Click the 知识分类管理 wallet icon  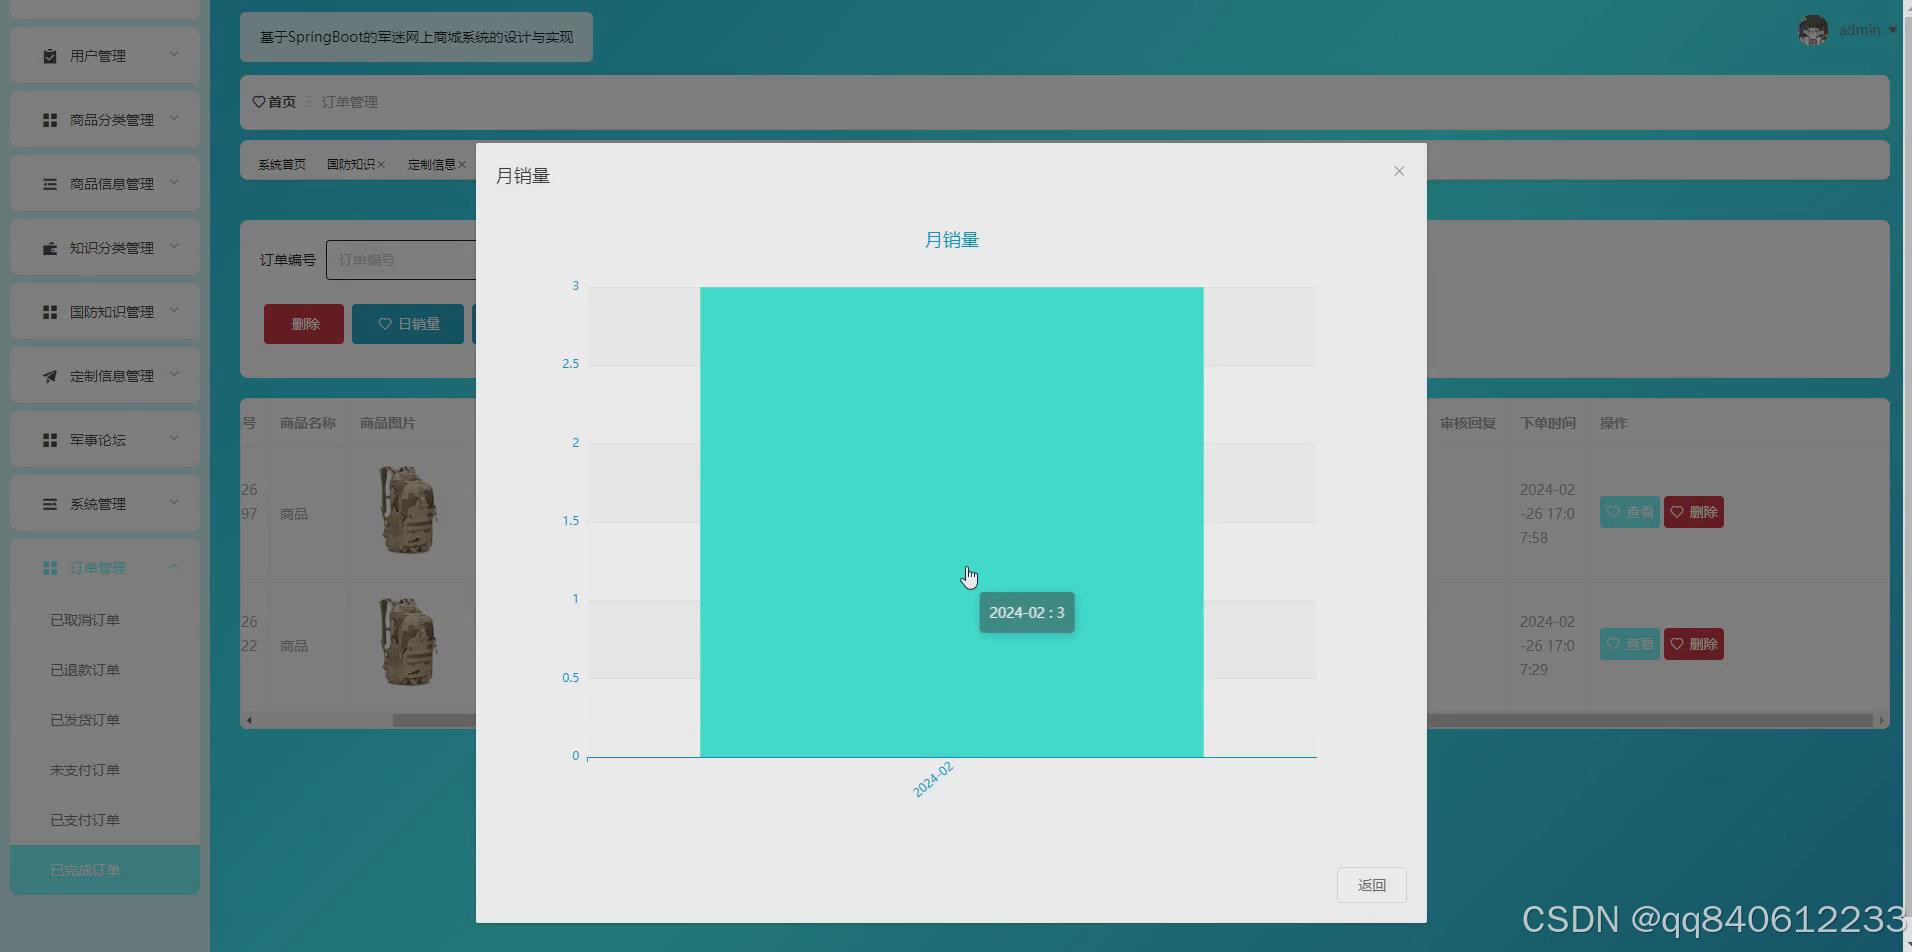[x=50, y=248]
